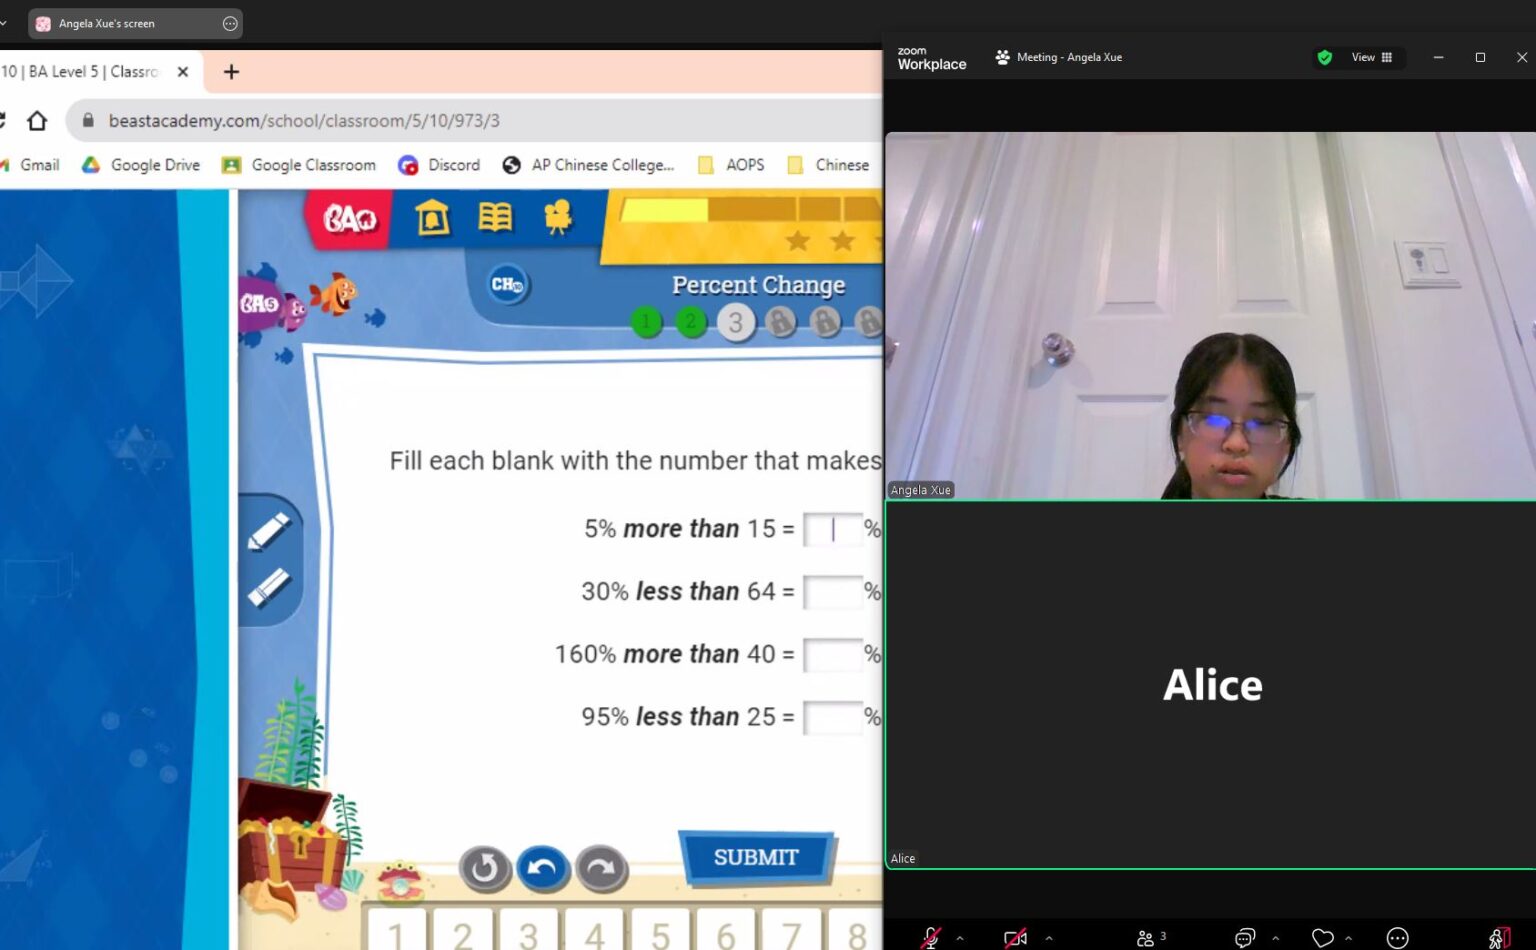Expand Zoom reactions options arrow

[x=1348, y=938]
